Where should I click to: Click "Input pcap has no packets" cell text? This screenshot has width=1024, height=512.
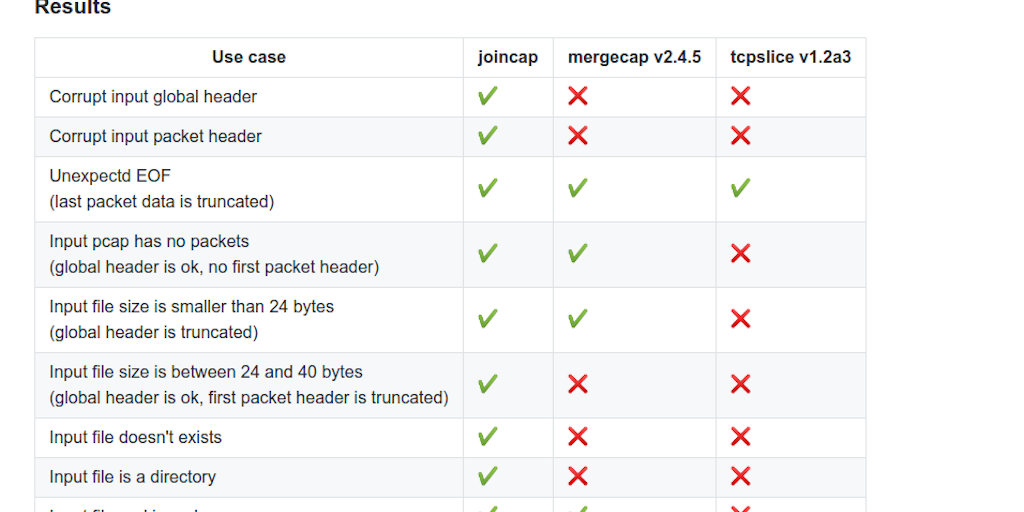pyautogui.click(x=149, y=241)
